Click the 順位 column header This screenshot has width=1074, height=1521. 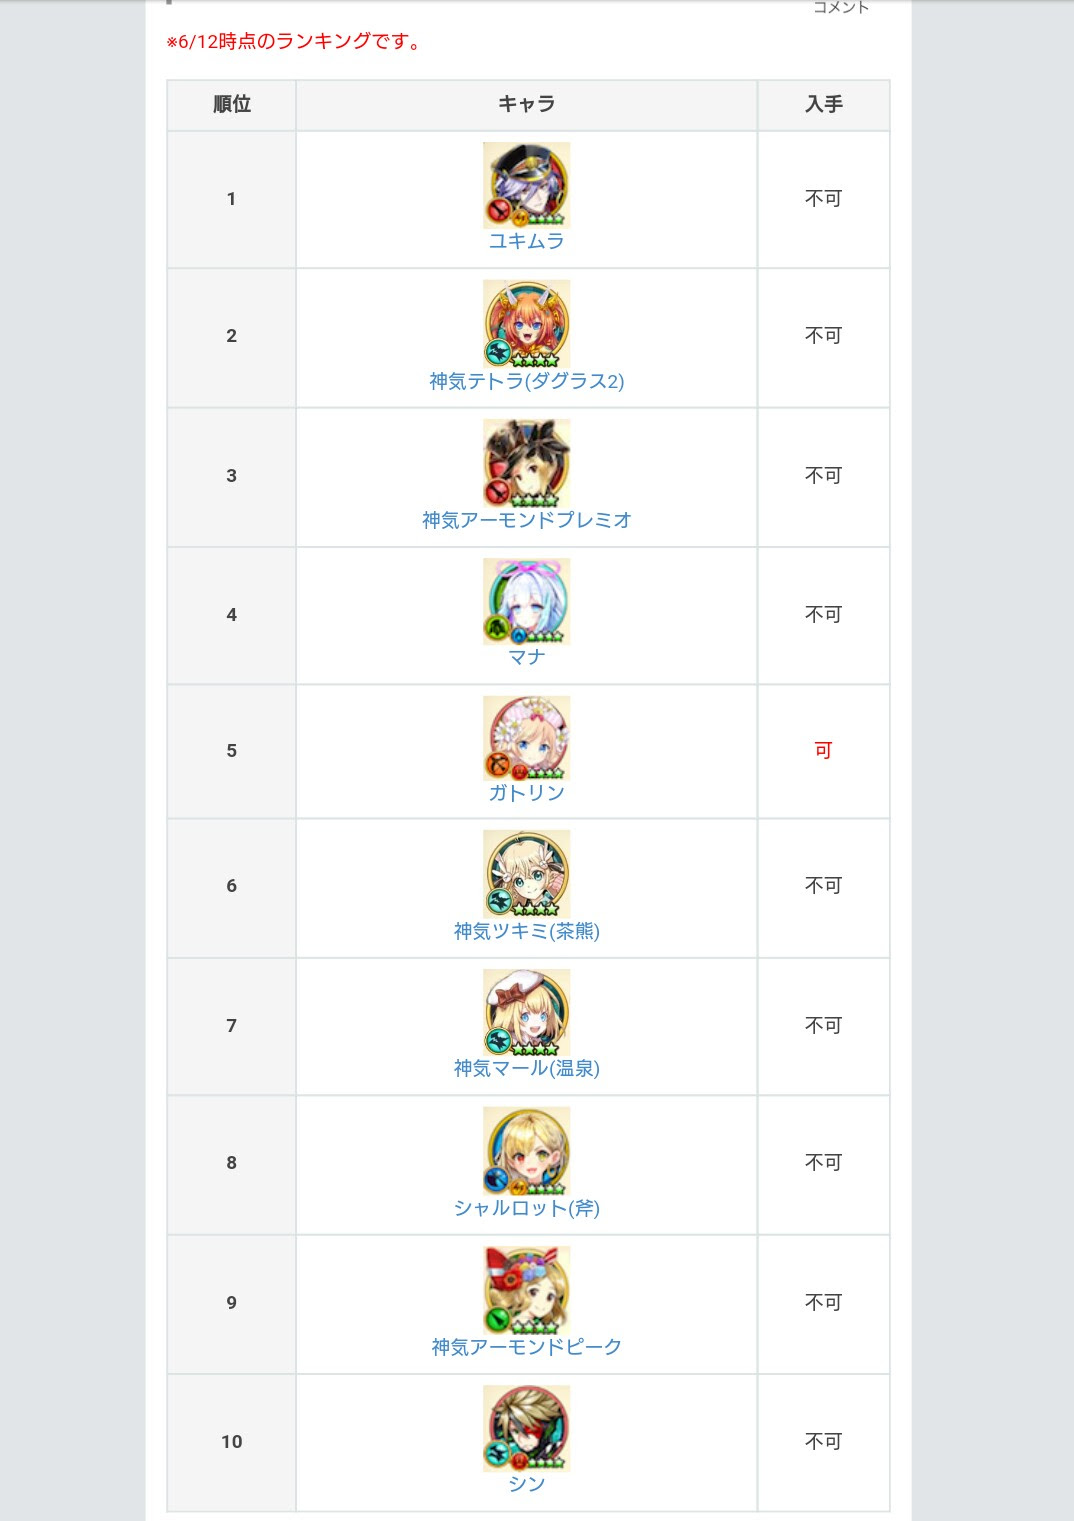(232, 104)
